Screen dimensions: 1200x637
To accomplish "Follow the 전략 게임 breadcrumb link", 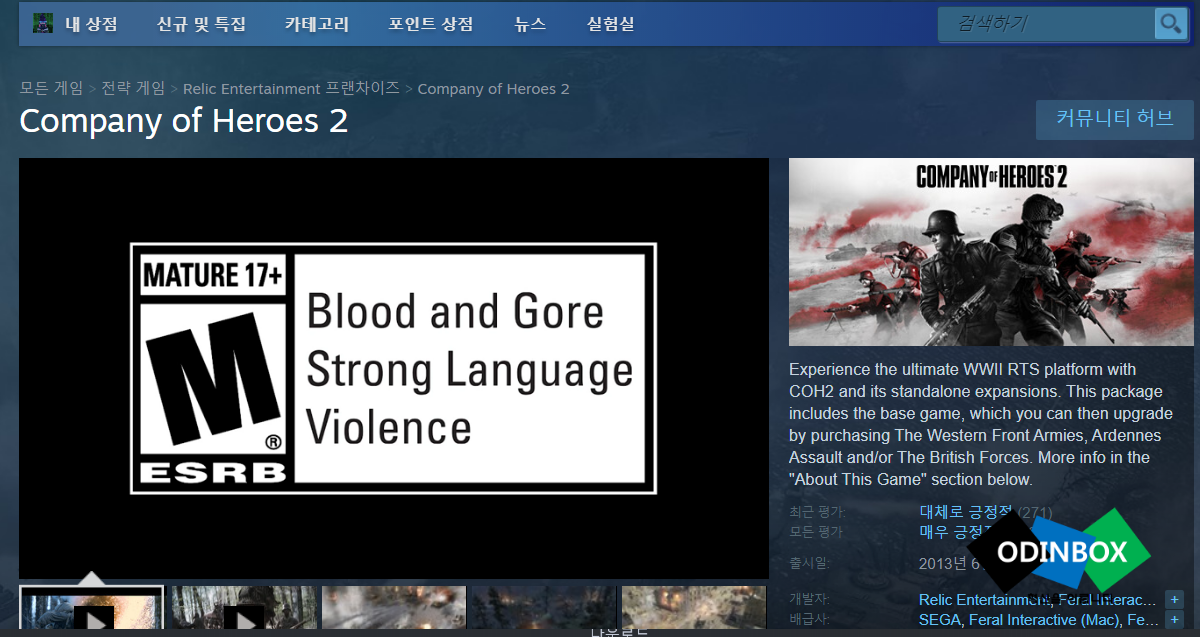I will (133, 89).
